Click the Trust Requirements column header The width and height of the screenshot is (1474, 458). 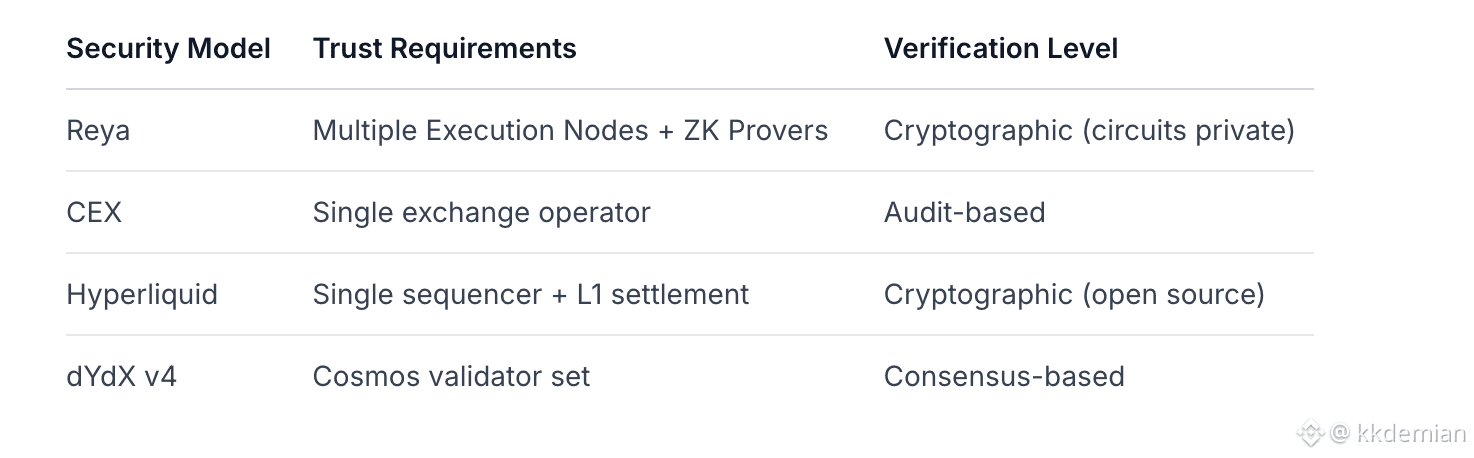point(444,48)
